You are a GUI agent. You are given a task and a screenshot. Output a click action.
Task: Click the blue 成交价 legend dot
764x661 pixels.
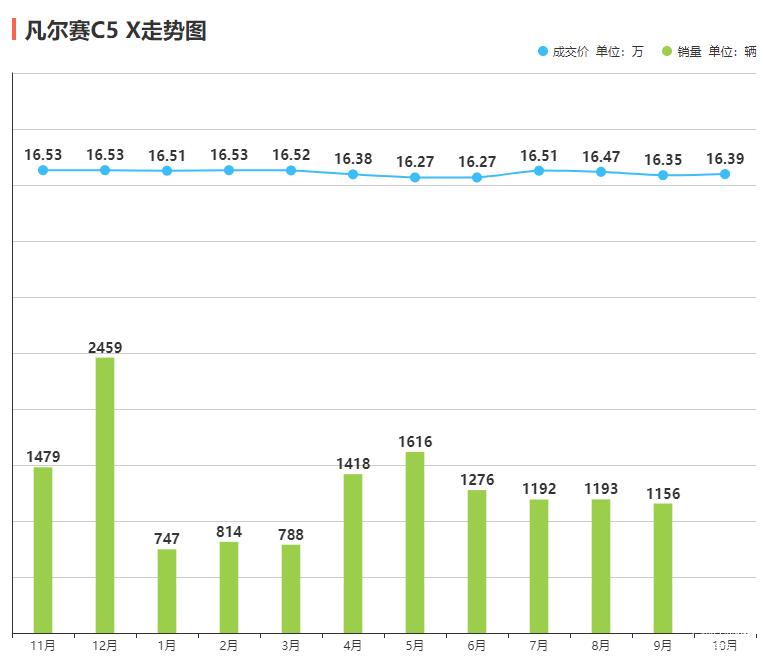[x=543, y=52]
